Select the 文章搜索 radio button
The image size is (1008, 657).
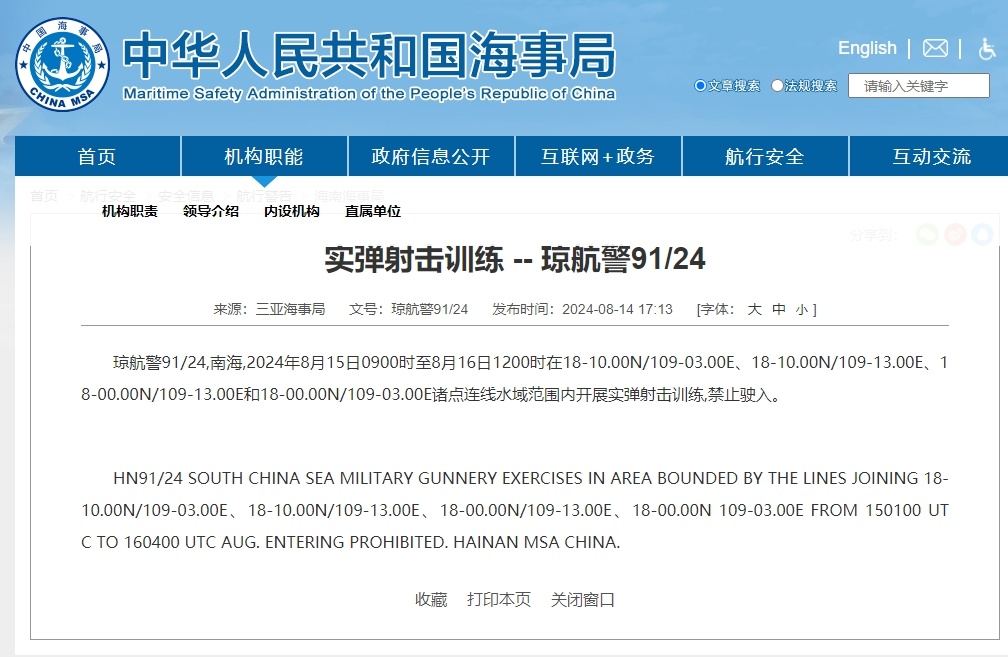pyautogui.click(x=700, y=86)
